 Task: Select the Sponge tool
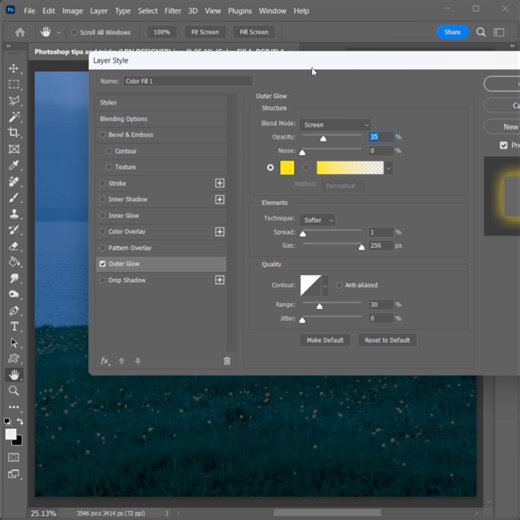point(14,294)
